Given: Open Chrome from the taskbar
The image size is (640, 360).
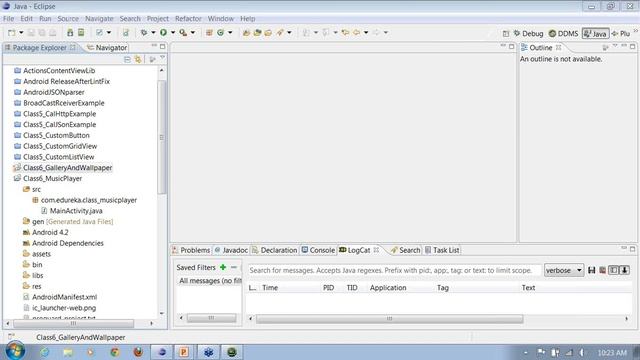Looking at the screenshot, I should (x=115, y=352).
